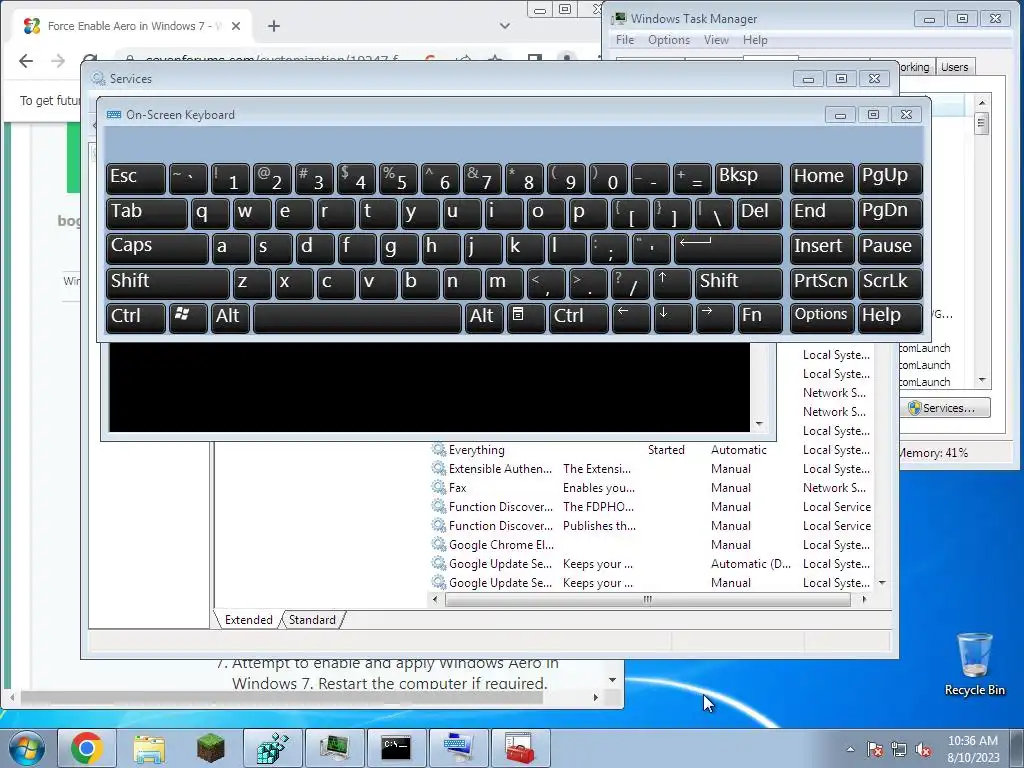Screen dimensions: 1024x768
Task: Click the Everything service gear icon
Action: pyautogui.click(x=438, y=449)
